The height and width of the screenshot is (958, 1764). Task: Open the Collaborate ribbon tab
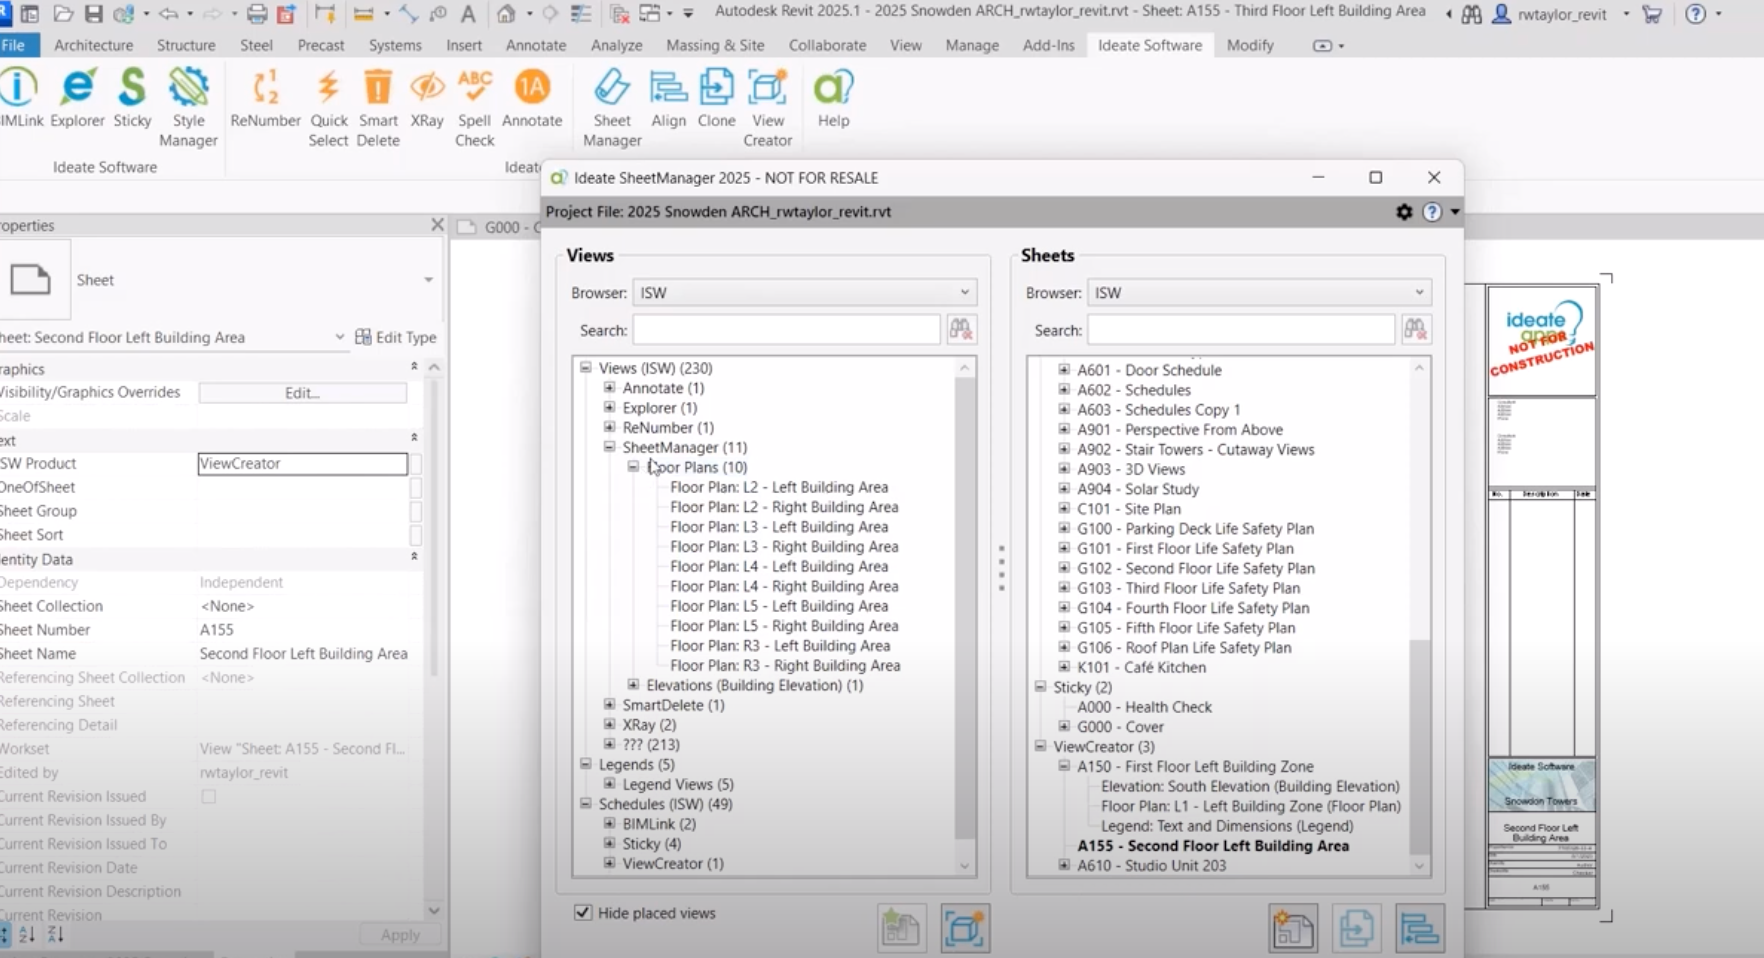[x=827, y=45]
